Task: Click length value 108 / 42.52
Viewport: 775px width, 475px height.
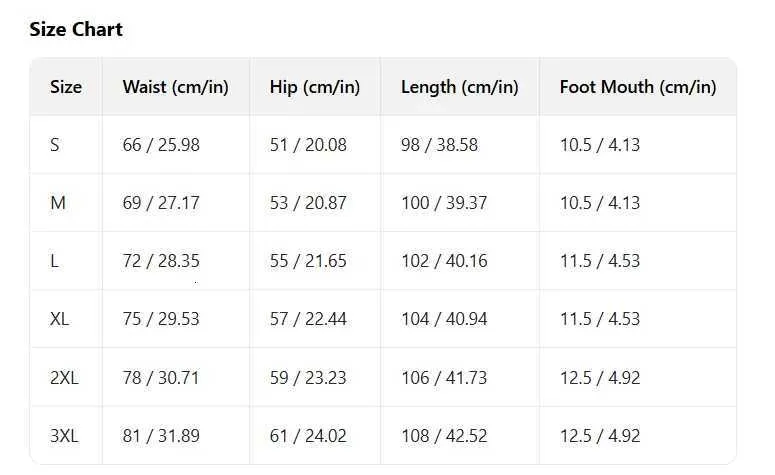Action: (x=444, y=436)
